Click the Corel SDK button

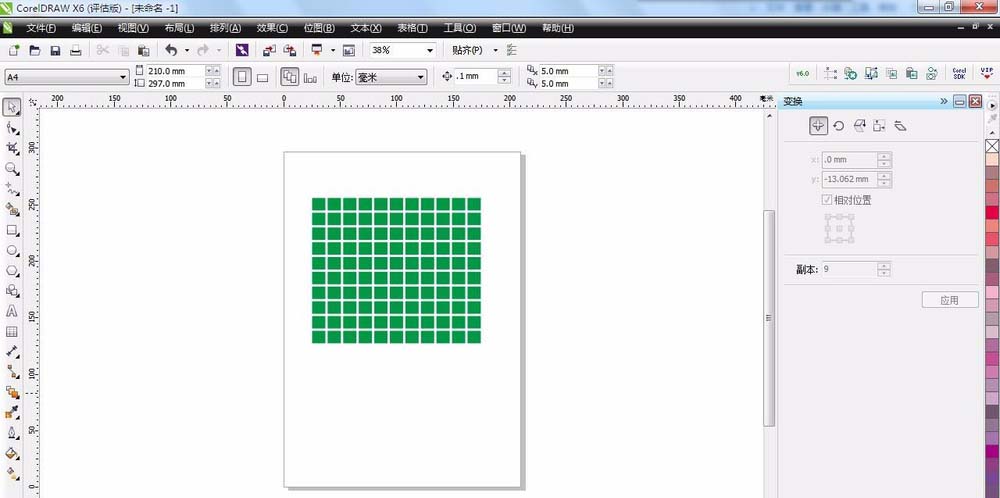pos(959,74)
